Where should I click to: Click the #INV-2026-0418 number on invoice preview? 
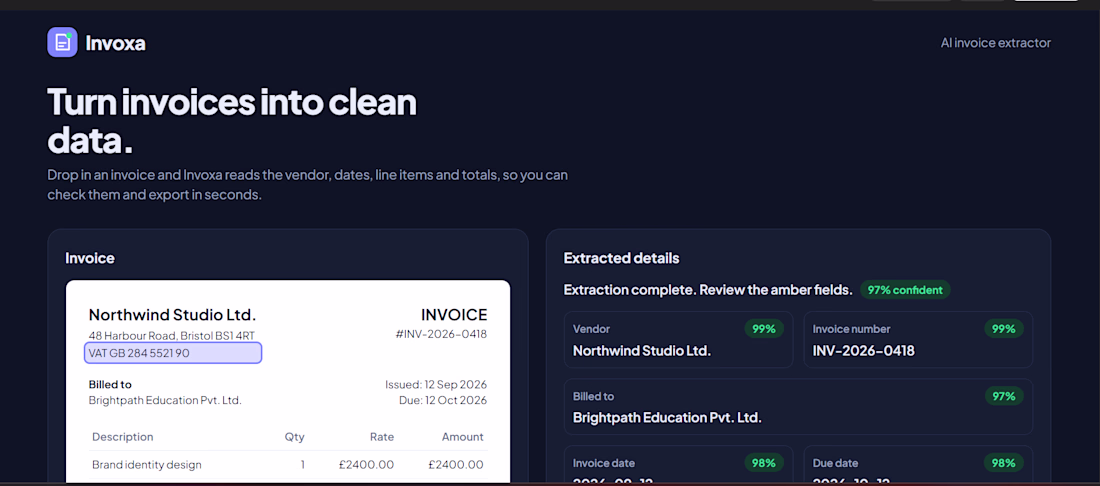click(441, 334)
